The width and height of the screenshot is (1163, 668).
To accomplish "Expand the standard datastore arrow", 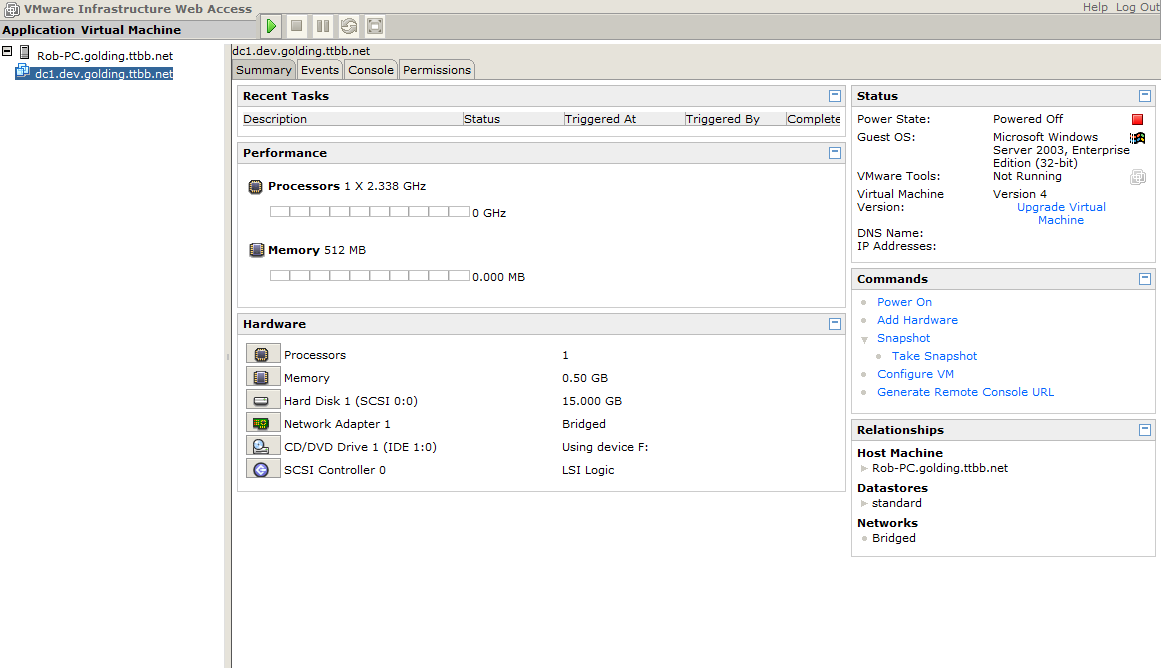I will click(864, 503).
